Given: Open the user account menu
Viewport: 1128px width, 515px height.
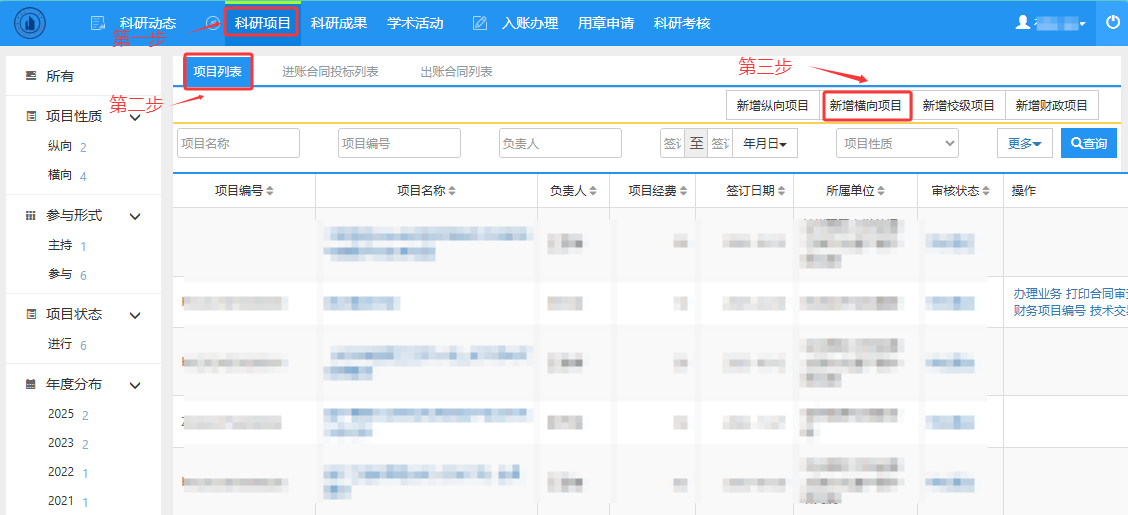Looking at the screenshot, I should tap(1050, 23).
